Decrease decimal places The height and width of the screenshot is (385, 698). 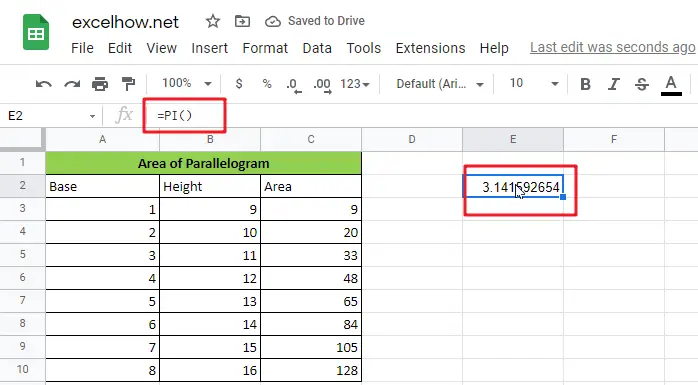(293, 85)
